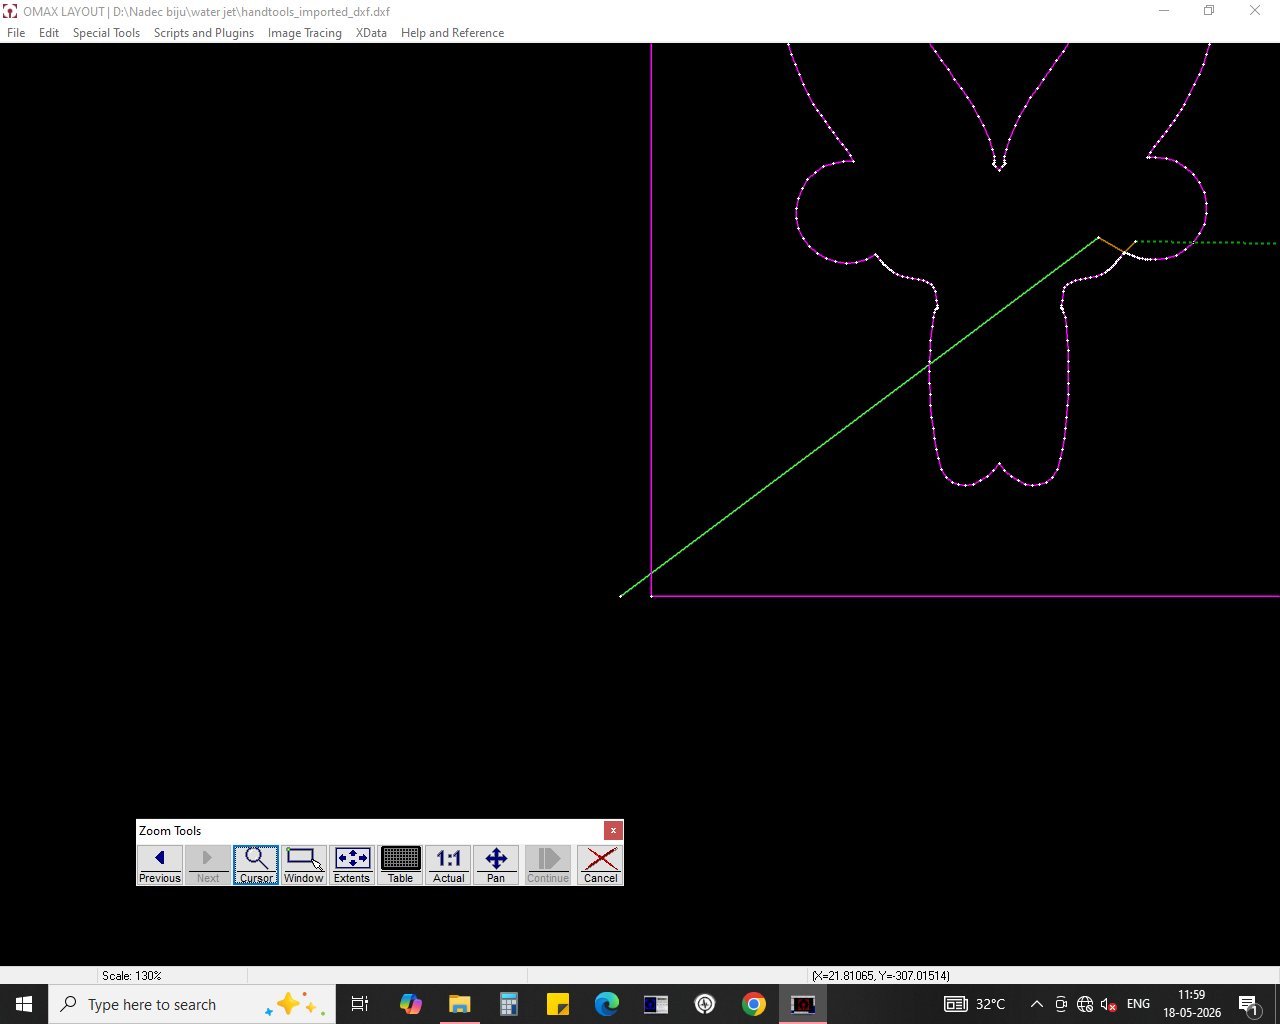1280x1024 pixels.
Task: Open the clock showing 11:59
Action: coord(1191,1004)
